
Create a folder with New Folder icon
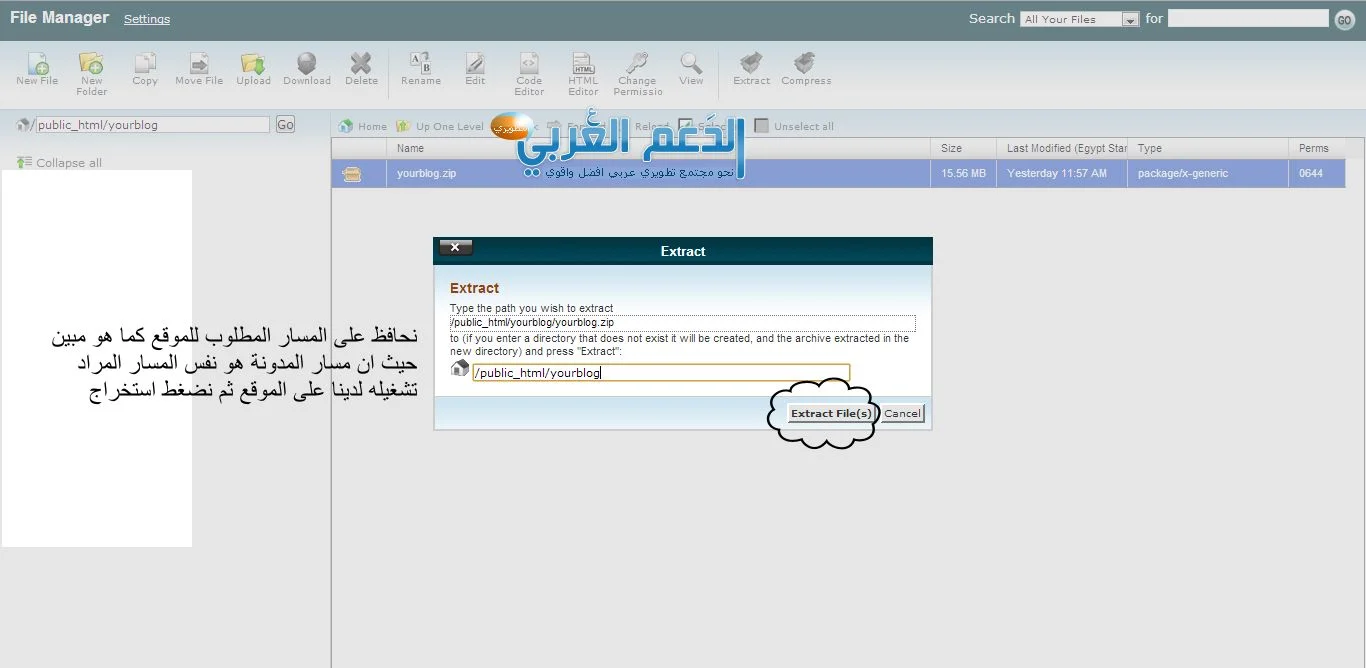coord(91,72)
